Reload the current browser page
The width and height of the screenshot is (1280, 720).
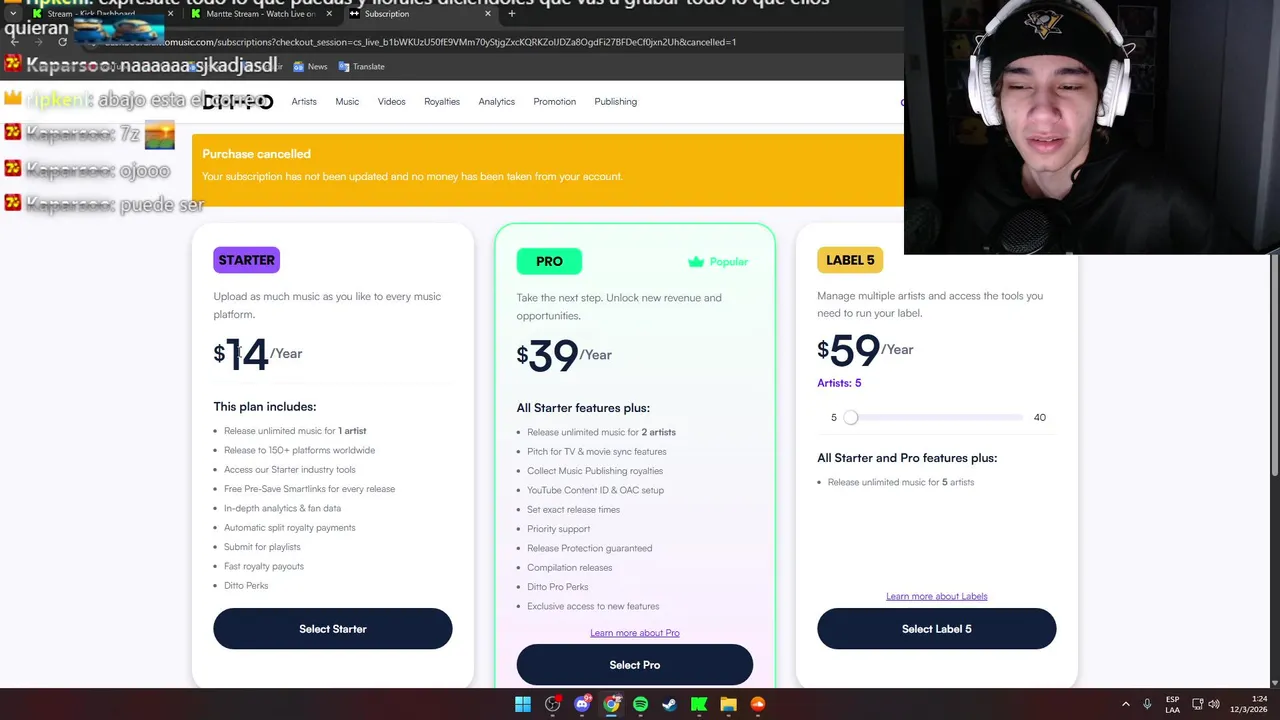pos(62,42)
